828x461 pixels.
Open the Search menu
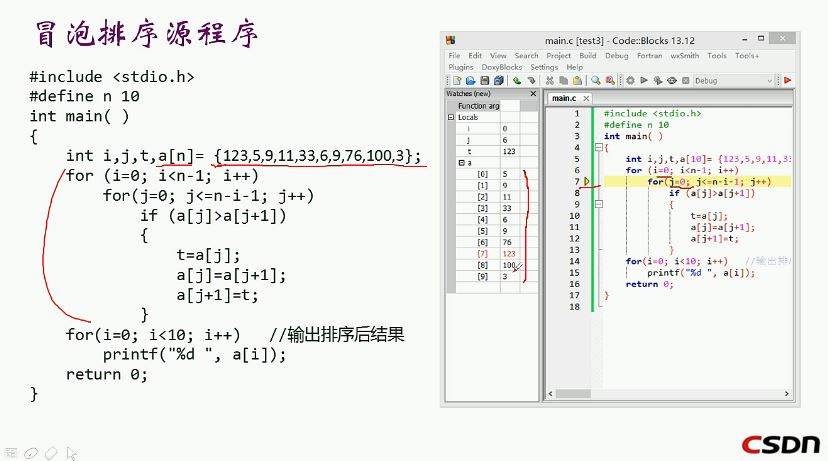[x=526, y=55]
